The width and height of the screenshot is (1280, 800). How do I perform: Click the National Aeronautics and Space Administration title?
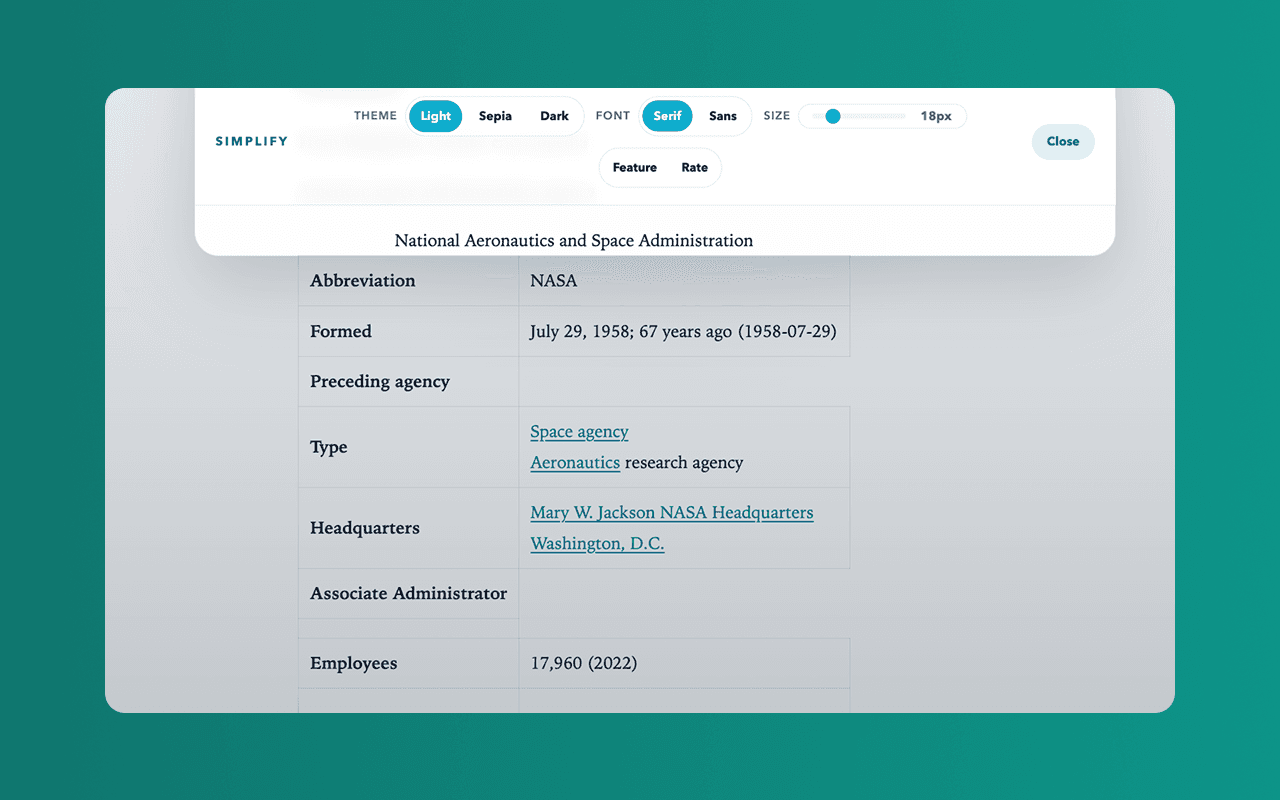[x=573, y=241]
